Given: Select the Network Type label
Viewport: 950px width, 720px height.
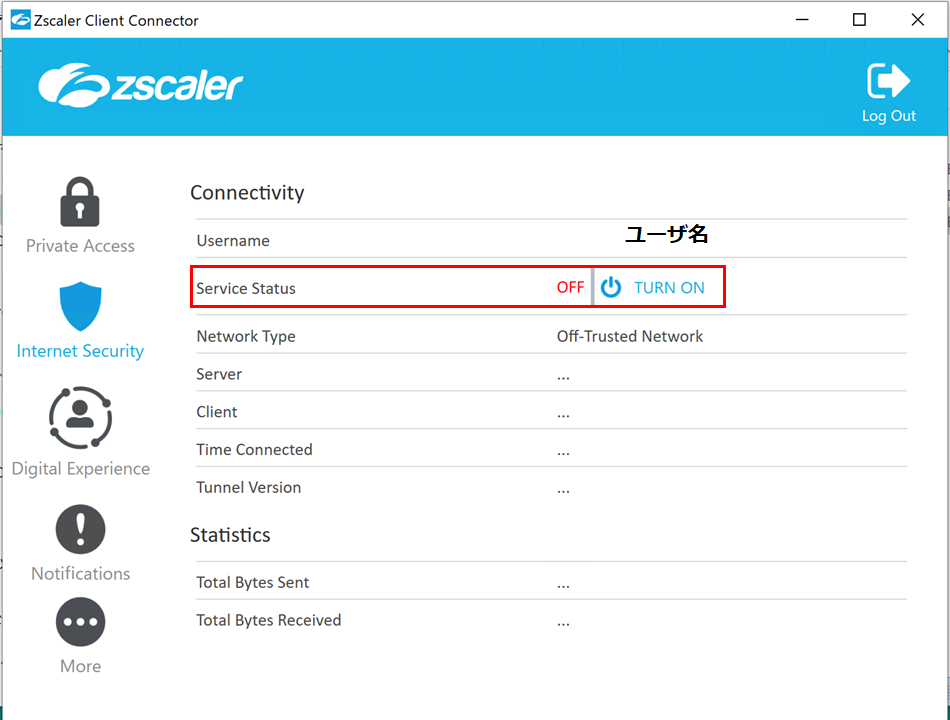Looking at the screenshot, I should coord(245,336).
